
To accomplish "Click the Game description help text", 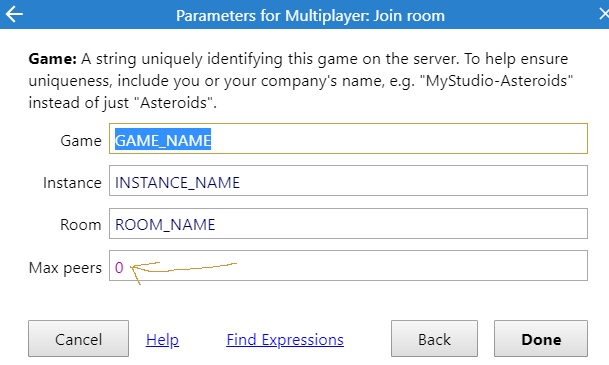I will coord(301,81).
